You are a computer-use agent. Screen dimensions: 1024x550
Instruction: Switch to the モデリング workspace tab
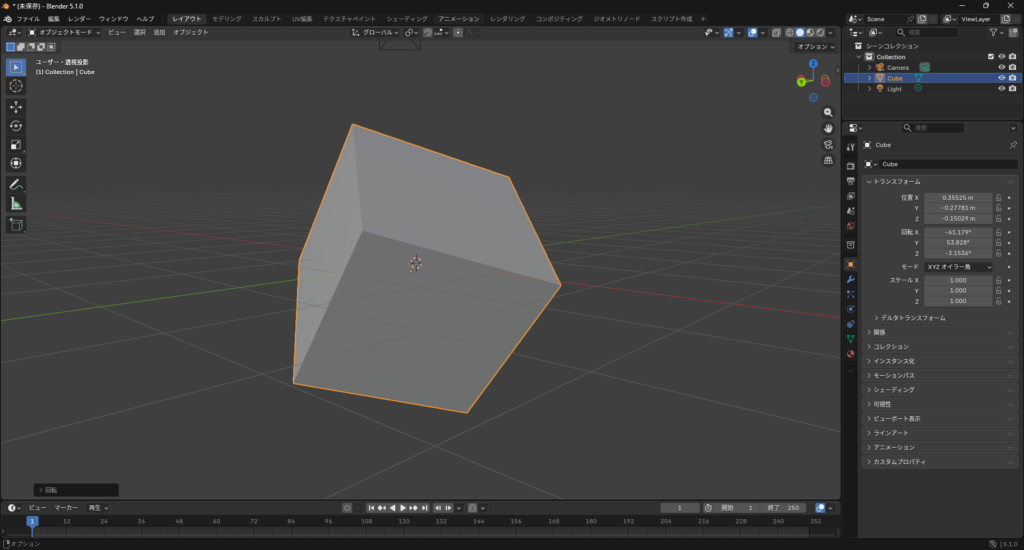[x=226, y=19]
